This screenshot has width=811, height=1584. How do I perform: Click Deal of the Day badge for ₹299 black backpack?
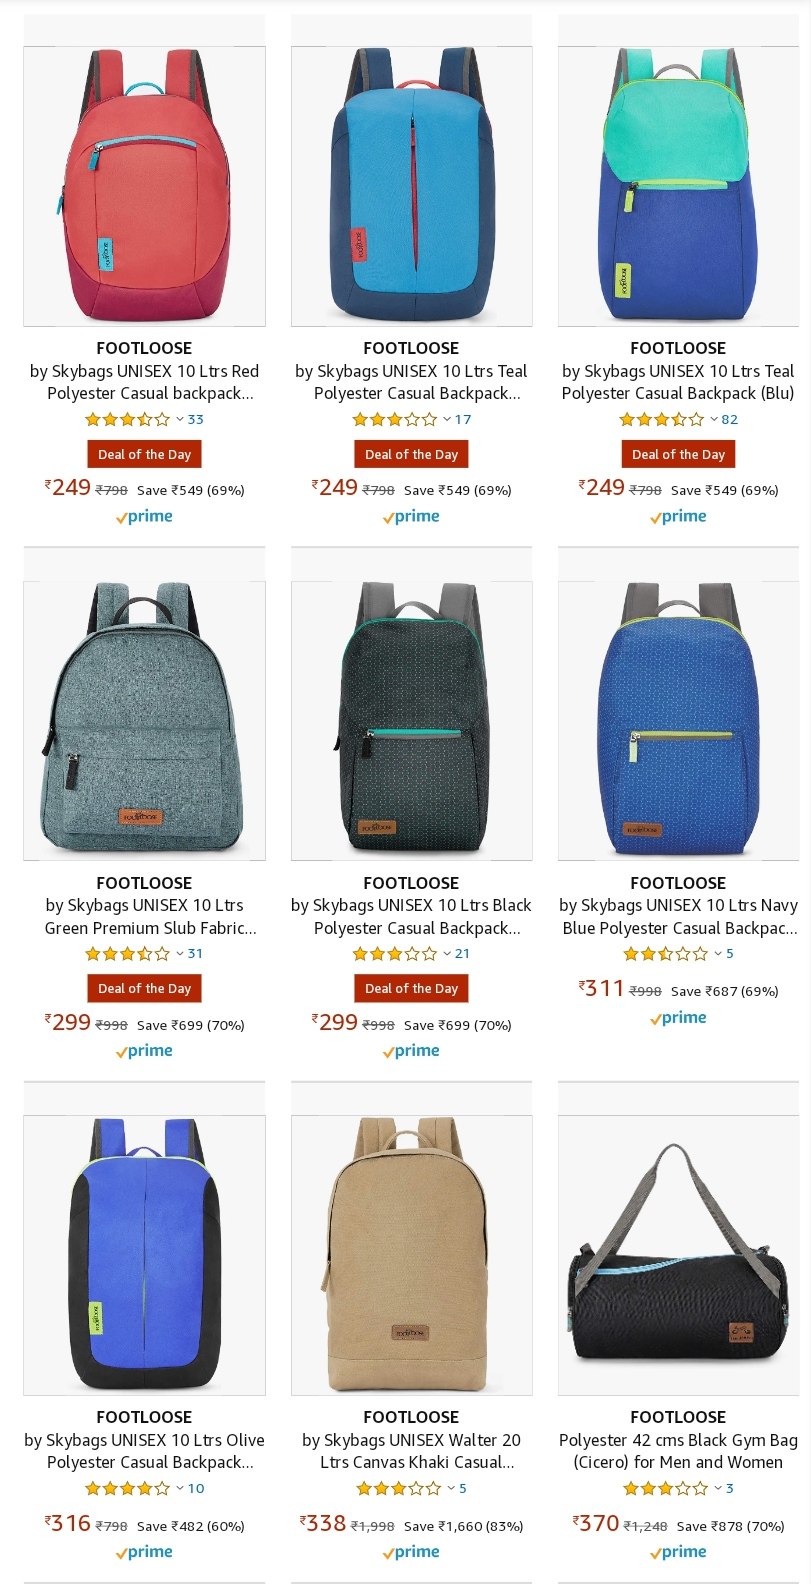pyautogui.click(x=411, y=989)
